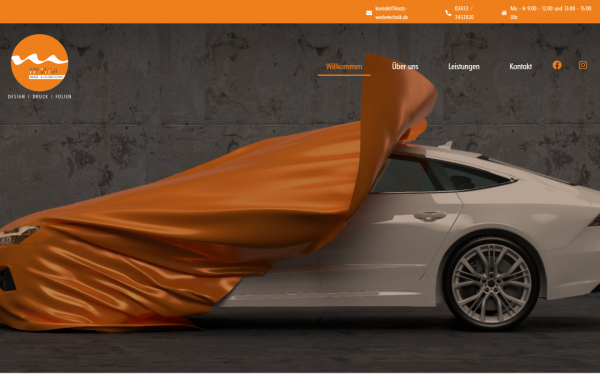Open the Instagram profile icon
Viewport: 600px width, 375px height.
coord(582,65)
